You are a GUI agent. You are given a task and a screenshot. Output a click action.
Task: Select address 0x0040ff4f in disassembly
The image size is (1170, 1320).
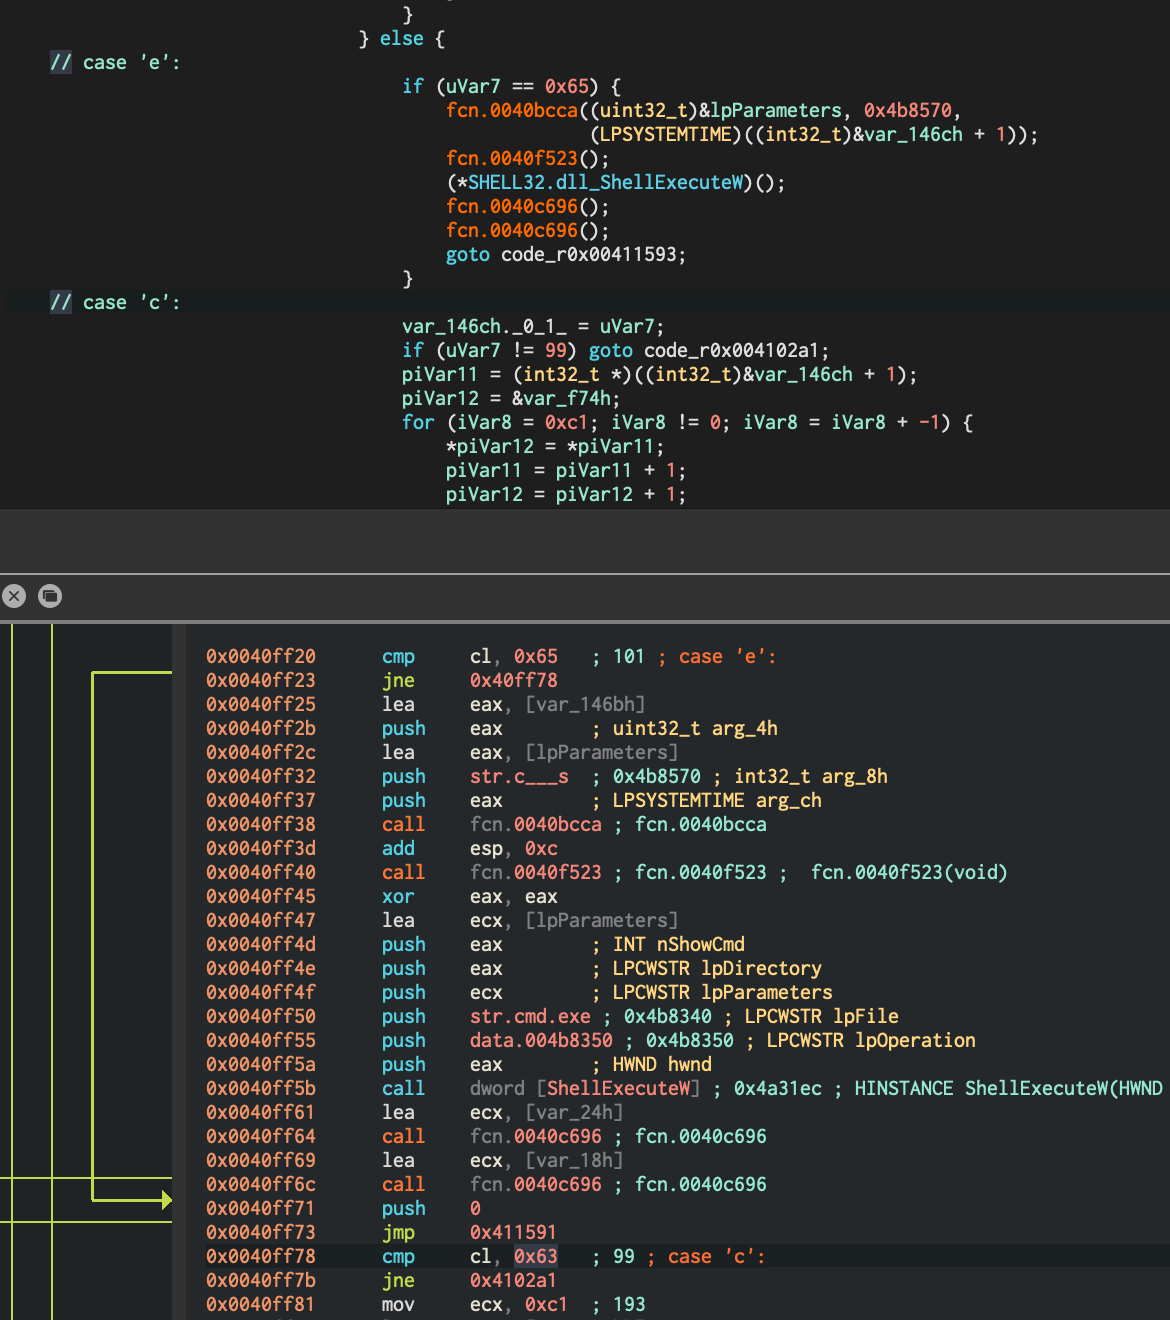(x=261, y=992)
